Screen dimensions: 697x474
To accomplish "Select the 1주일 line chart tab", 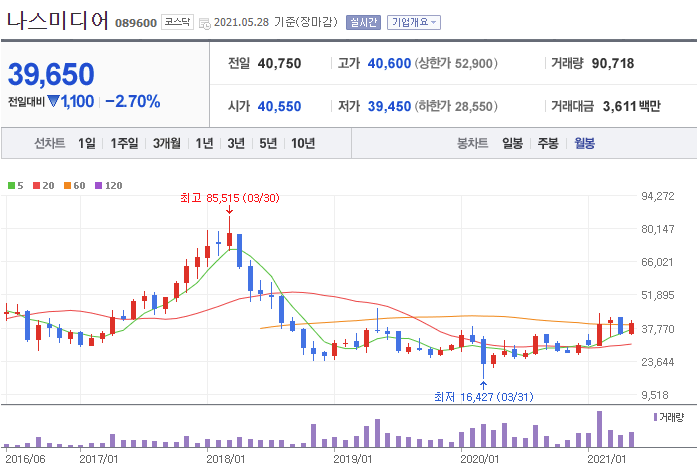I will [x=124, y=143].
